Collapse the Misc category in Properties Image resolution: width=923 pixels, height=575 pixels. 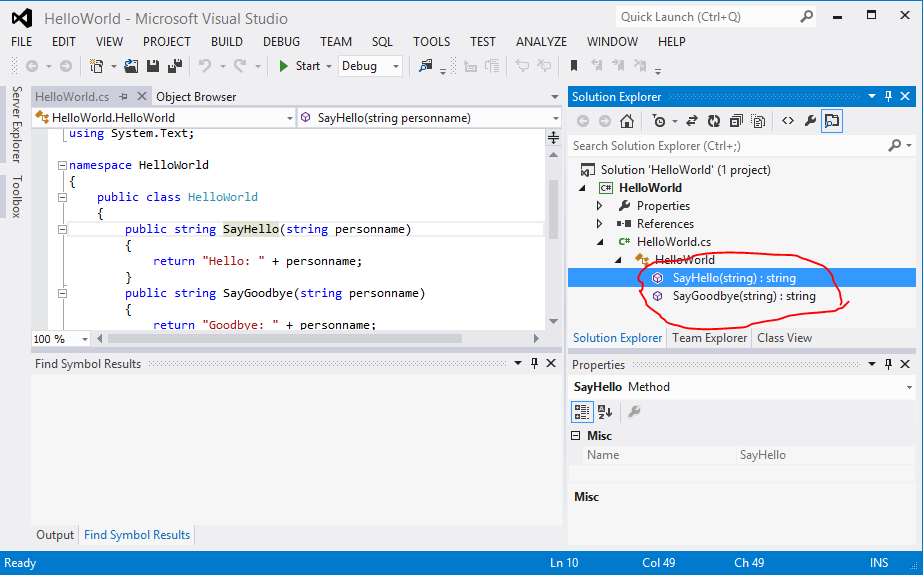tap(576, 436)
